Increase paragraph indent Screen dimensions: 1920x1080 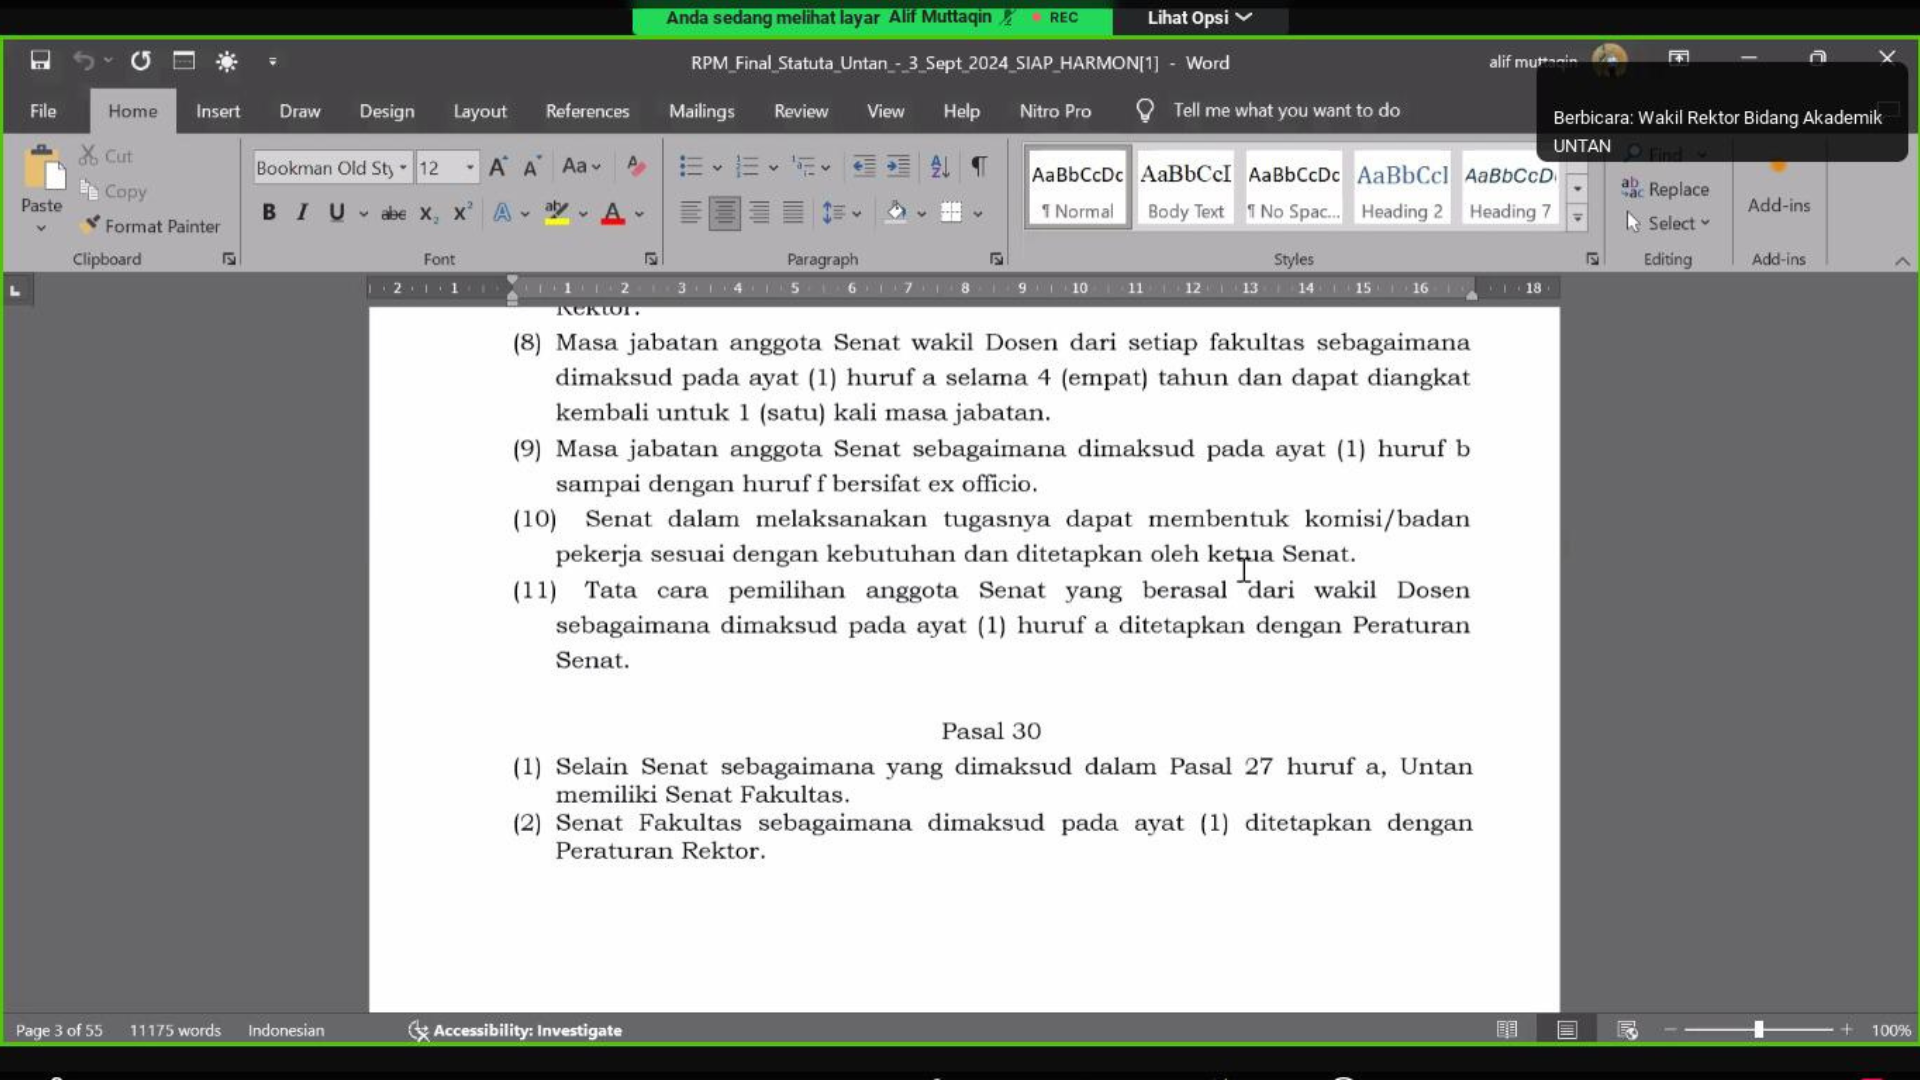(899, 167)
